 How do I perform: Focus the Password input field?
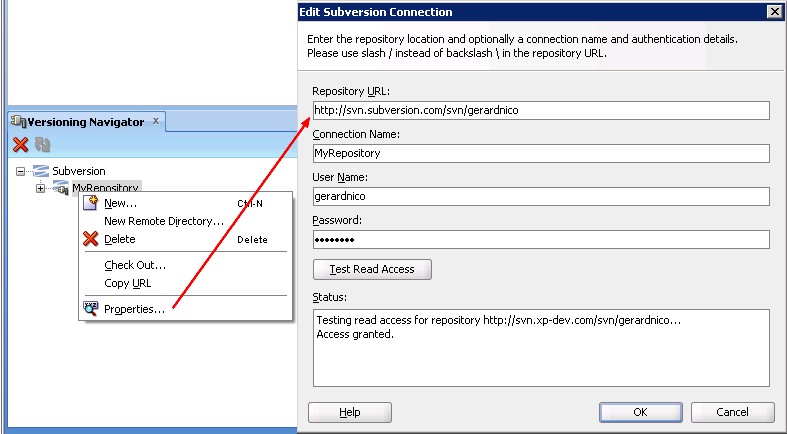tap(540, 240)
